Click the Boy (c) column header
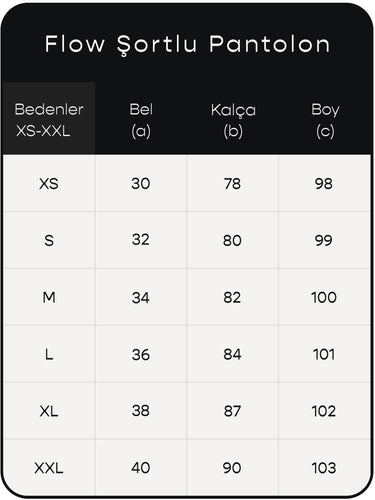The image size is (375, 500). pyautogui.click(x=325, y=120)
